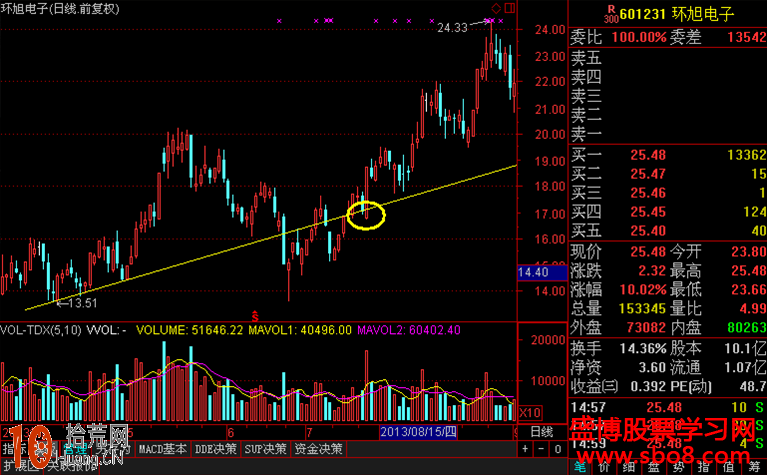
Task: Click the red S marker below candles
Action: pyautogui.click(x=255, y=316)
